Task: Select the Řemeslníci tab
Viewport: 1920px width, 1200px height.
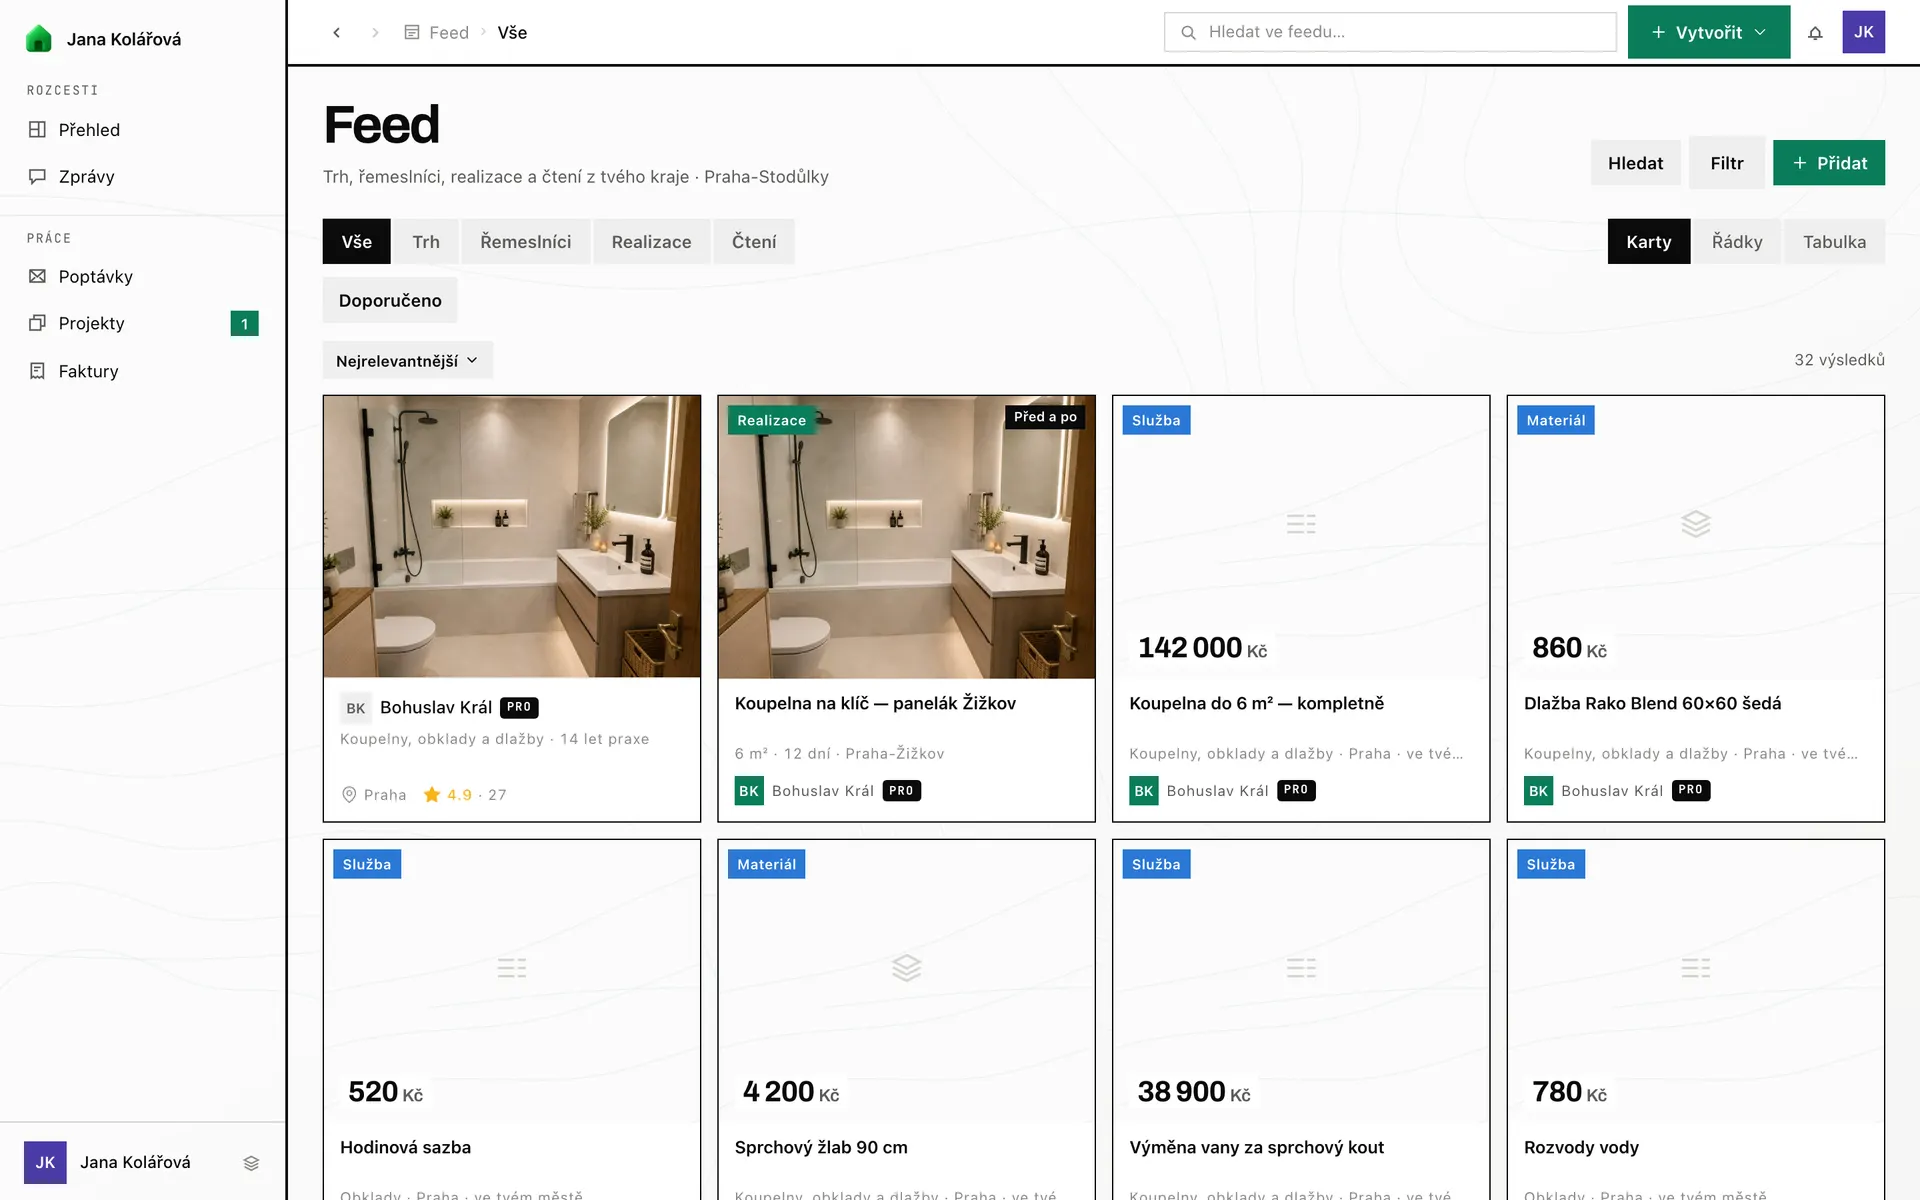Action: pos(525,242)
